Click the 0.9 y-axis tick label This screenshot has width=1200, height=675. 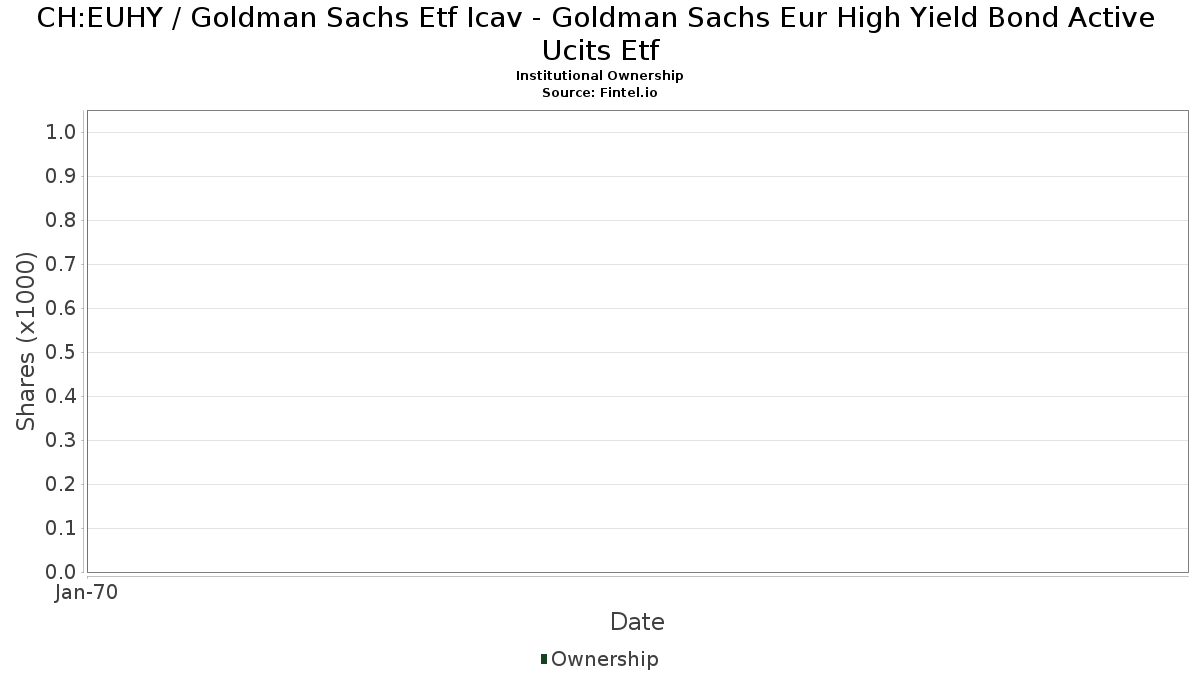coord(62,176)
